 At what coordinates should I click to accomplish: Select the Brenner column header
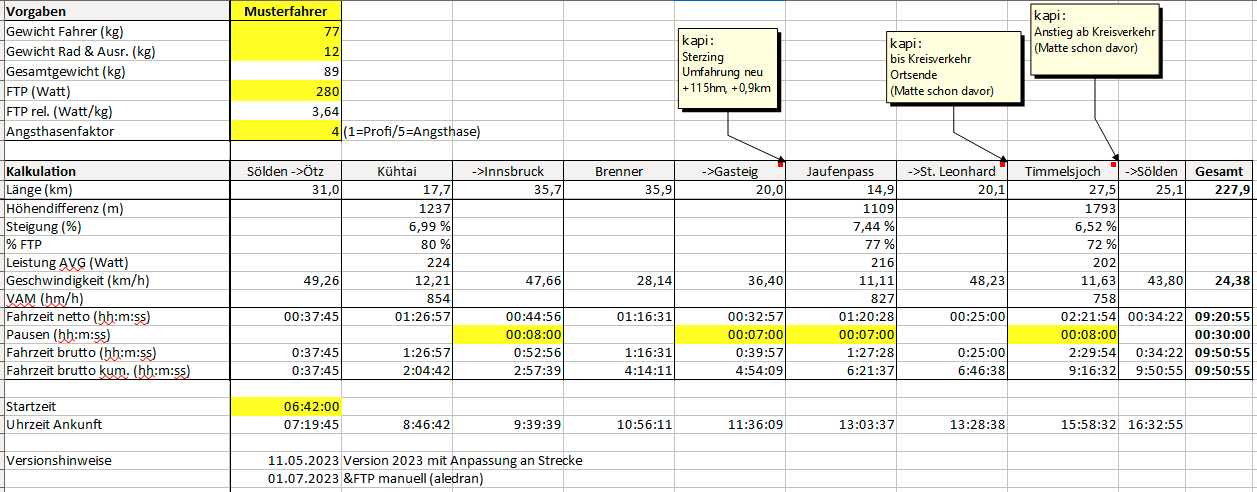pos(619,171)
